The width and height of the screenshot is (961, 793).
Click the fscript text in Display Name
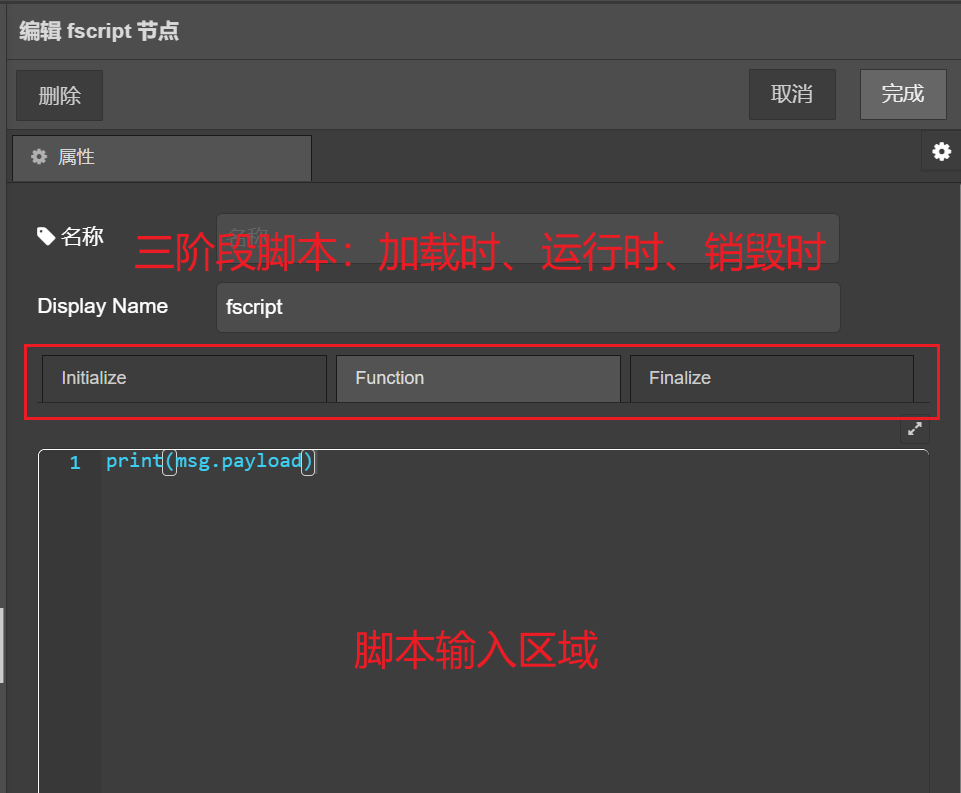[x=254, y=307]
